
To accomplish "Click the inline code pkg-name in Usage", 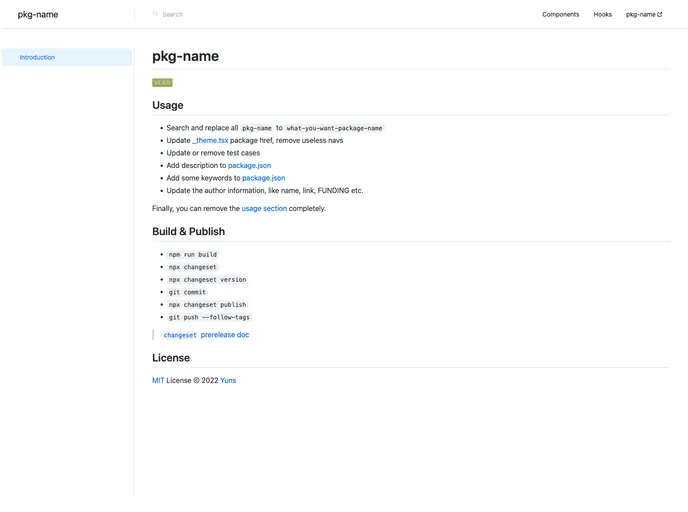I will 257,128.
